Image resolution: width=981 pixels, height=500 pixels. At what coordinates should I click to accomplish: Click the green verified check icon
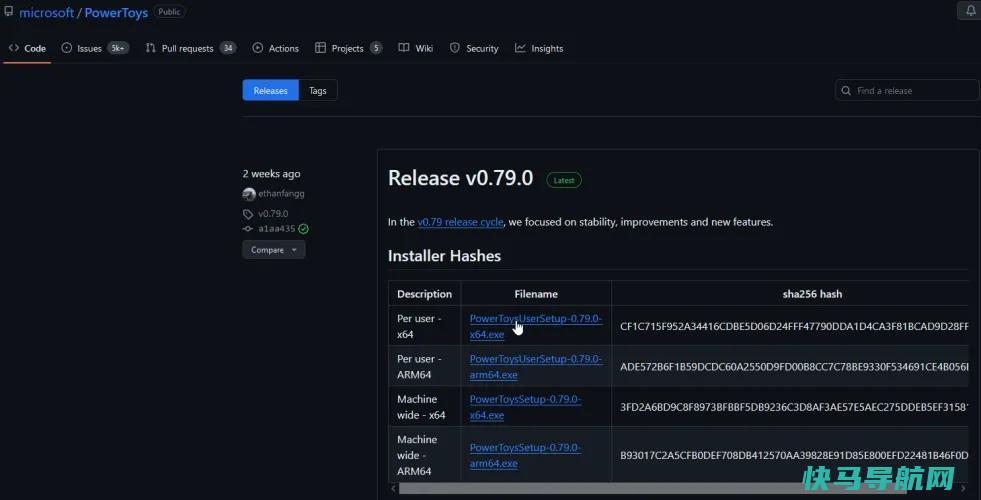pos(303,229)
